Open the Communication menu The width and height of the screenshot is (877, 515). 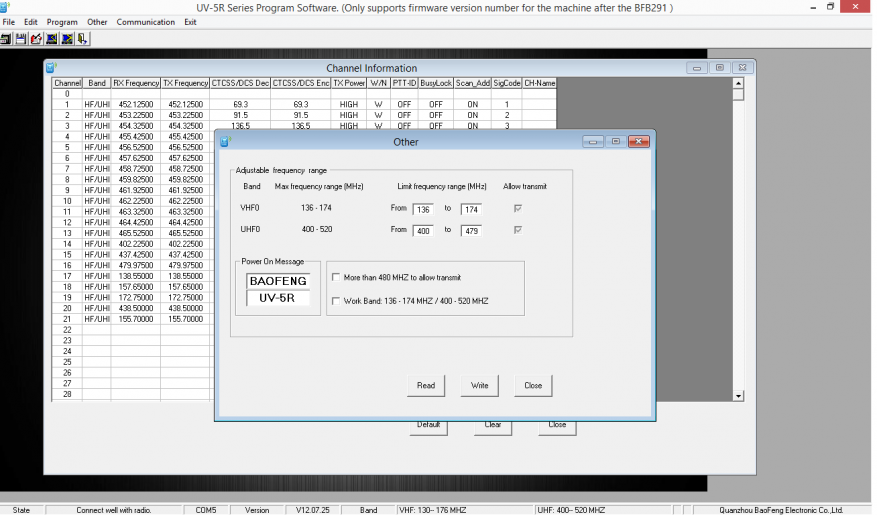pos(145,22)
